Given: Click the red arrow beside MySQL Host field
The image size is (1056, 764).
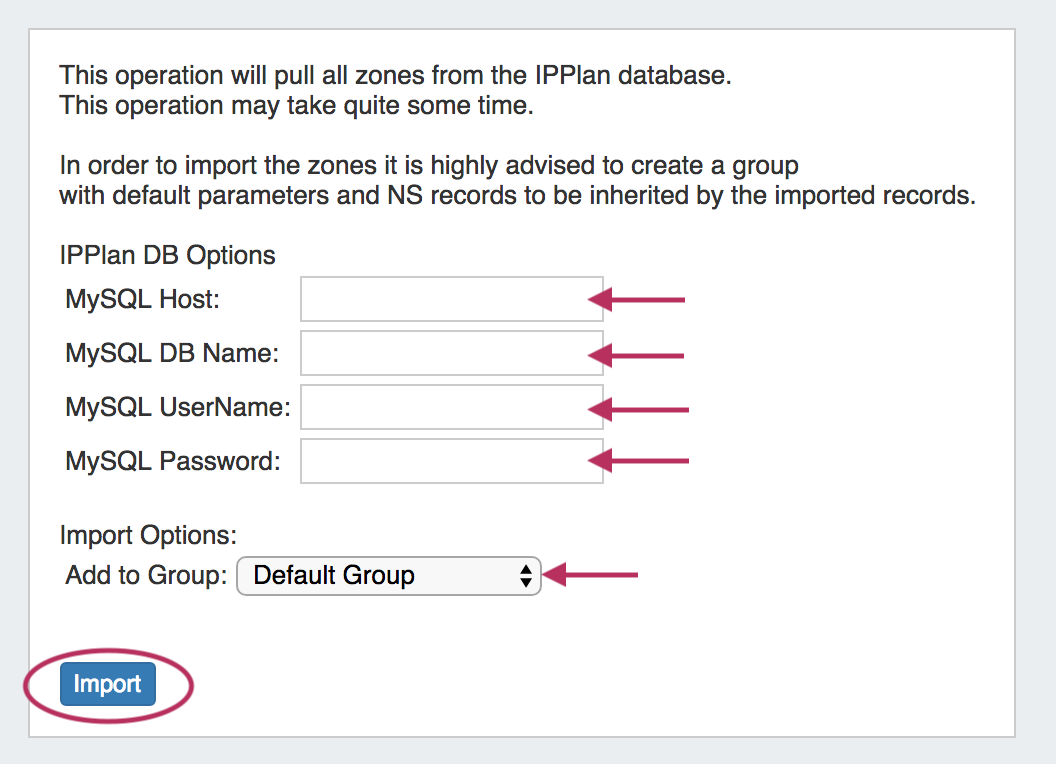Looking at the screenshot, I should [x=637, y=299].
